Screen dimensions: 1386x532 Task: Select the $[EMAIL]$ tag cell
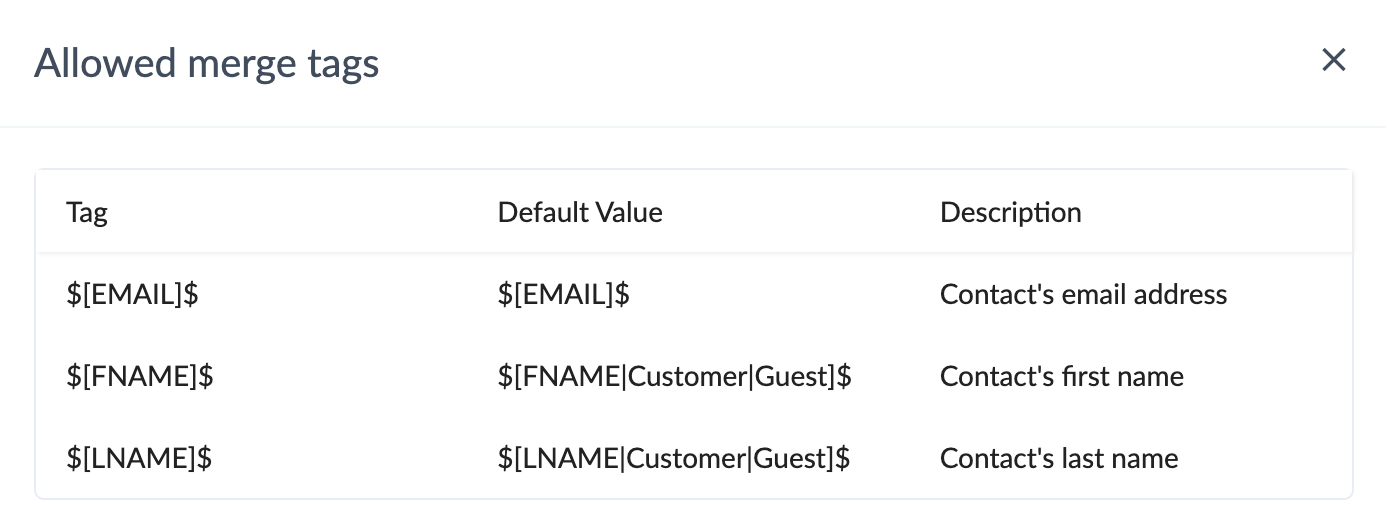(x=132, y=294)
